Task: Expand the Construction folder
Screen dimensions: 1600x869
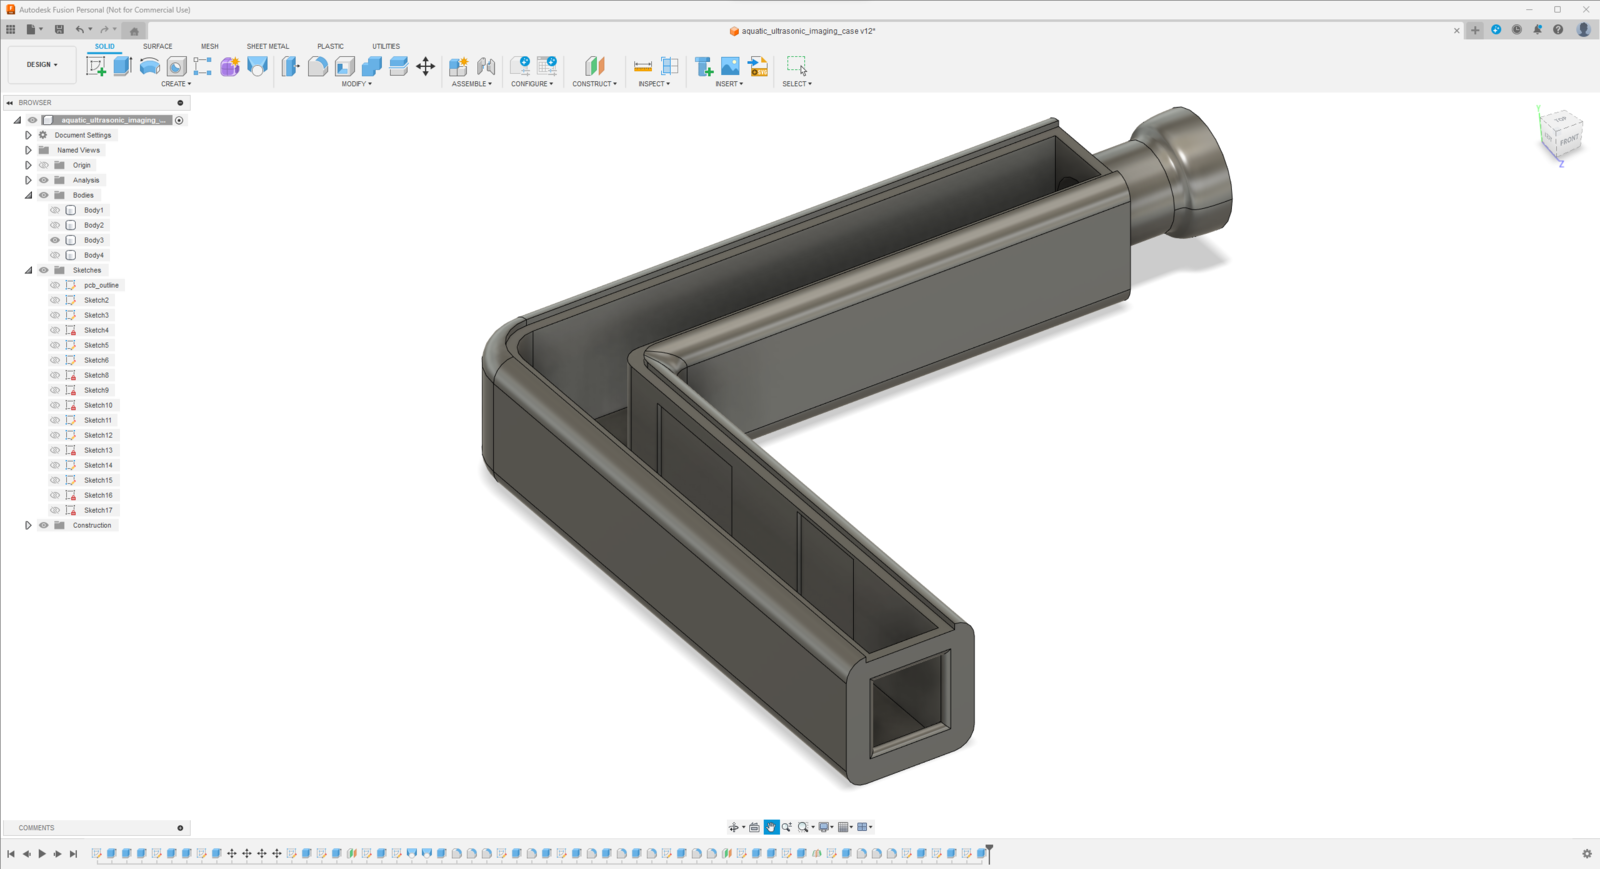Action: pos(28,525)
